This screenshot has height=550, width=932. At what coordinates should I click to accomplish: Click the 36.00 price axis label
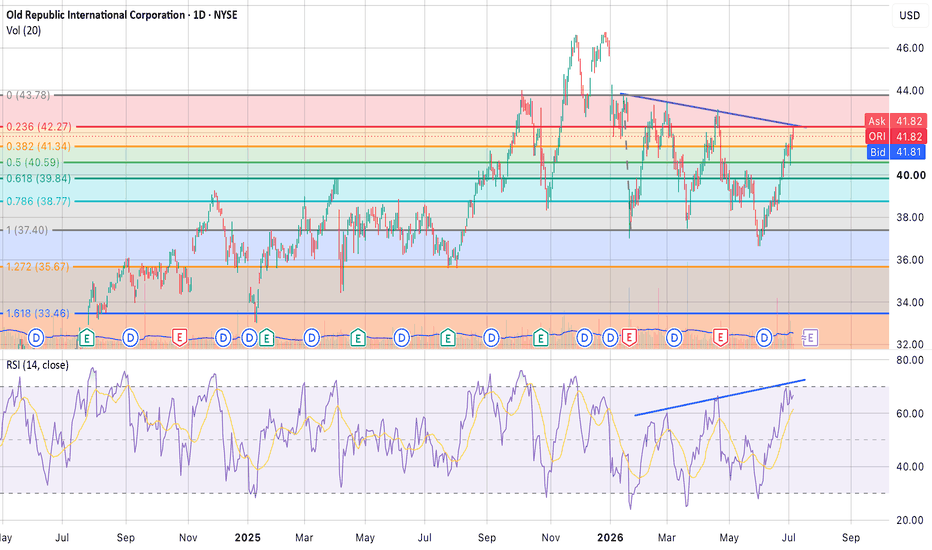pos(910,260)
